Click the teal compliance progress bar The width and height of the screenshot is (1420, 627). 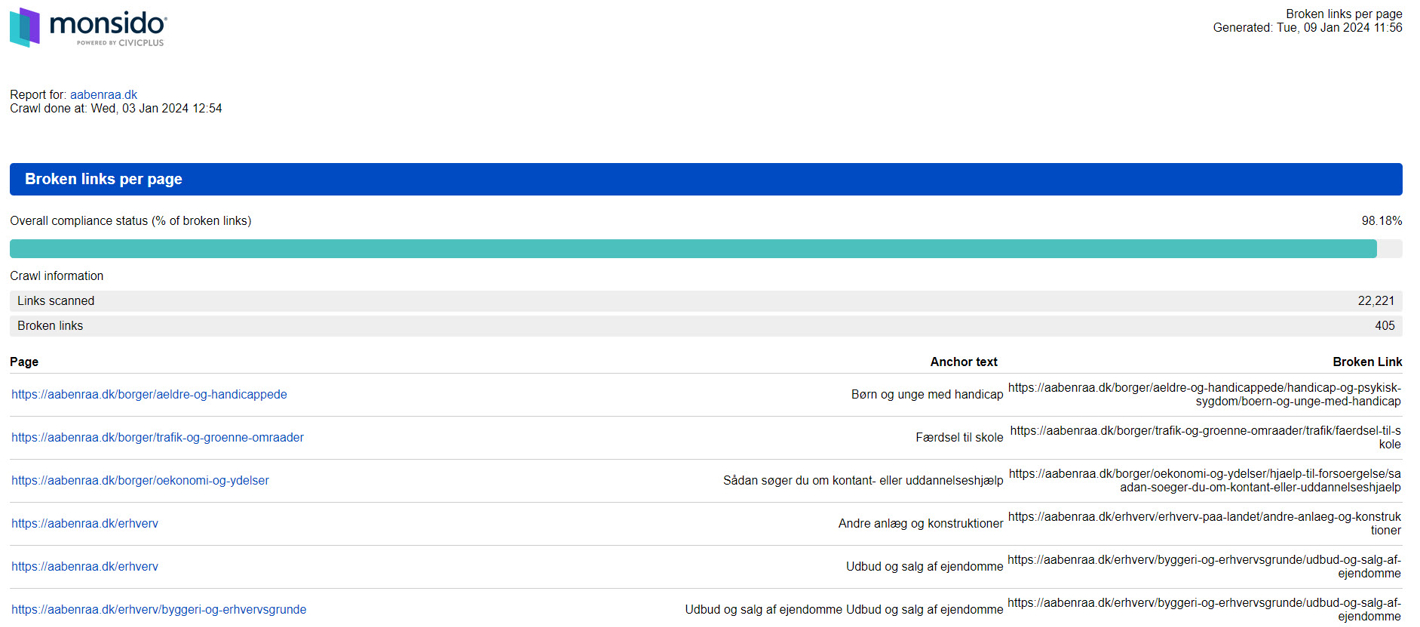pyautogui.click(x=692, y=249)
